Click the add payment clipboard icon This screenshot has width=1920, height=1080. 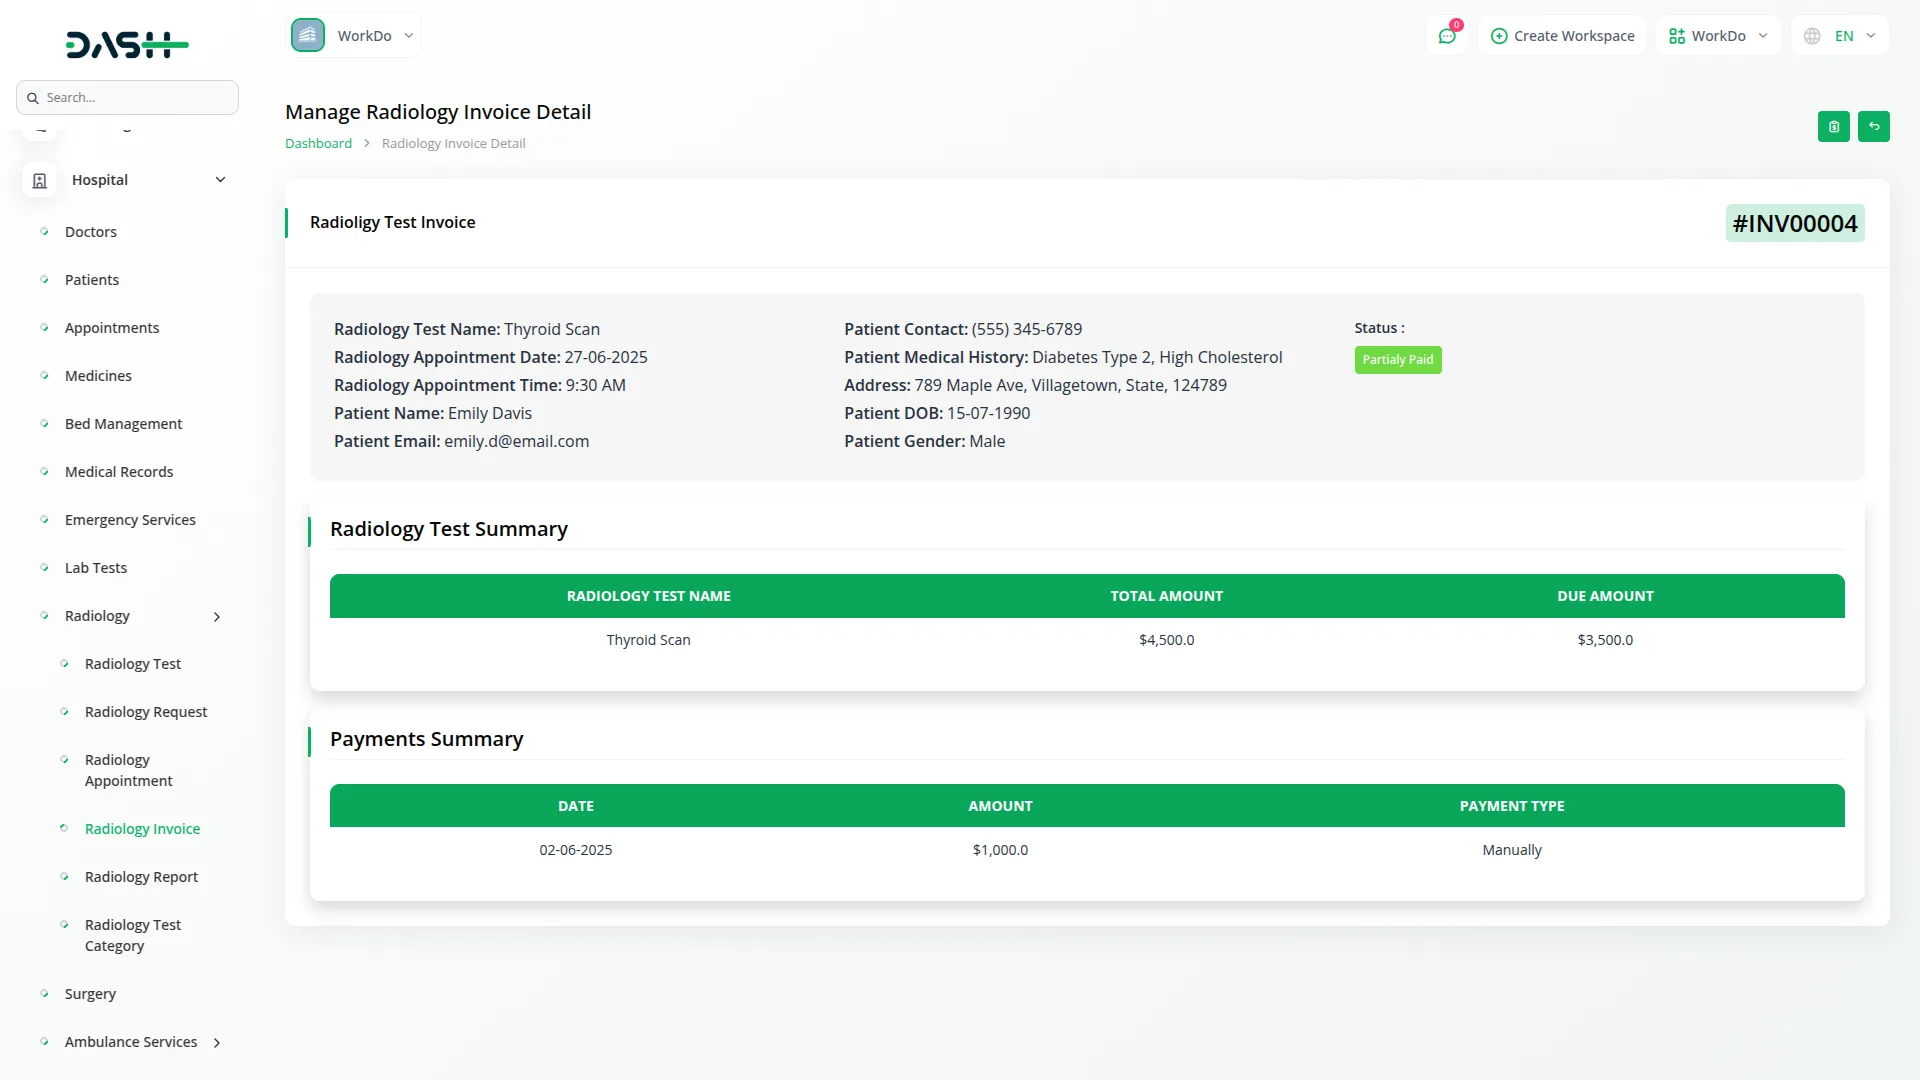1833,127
